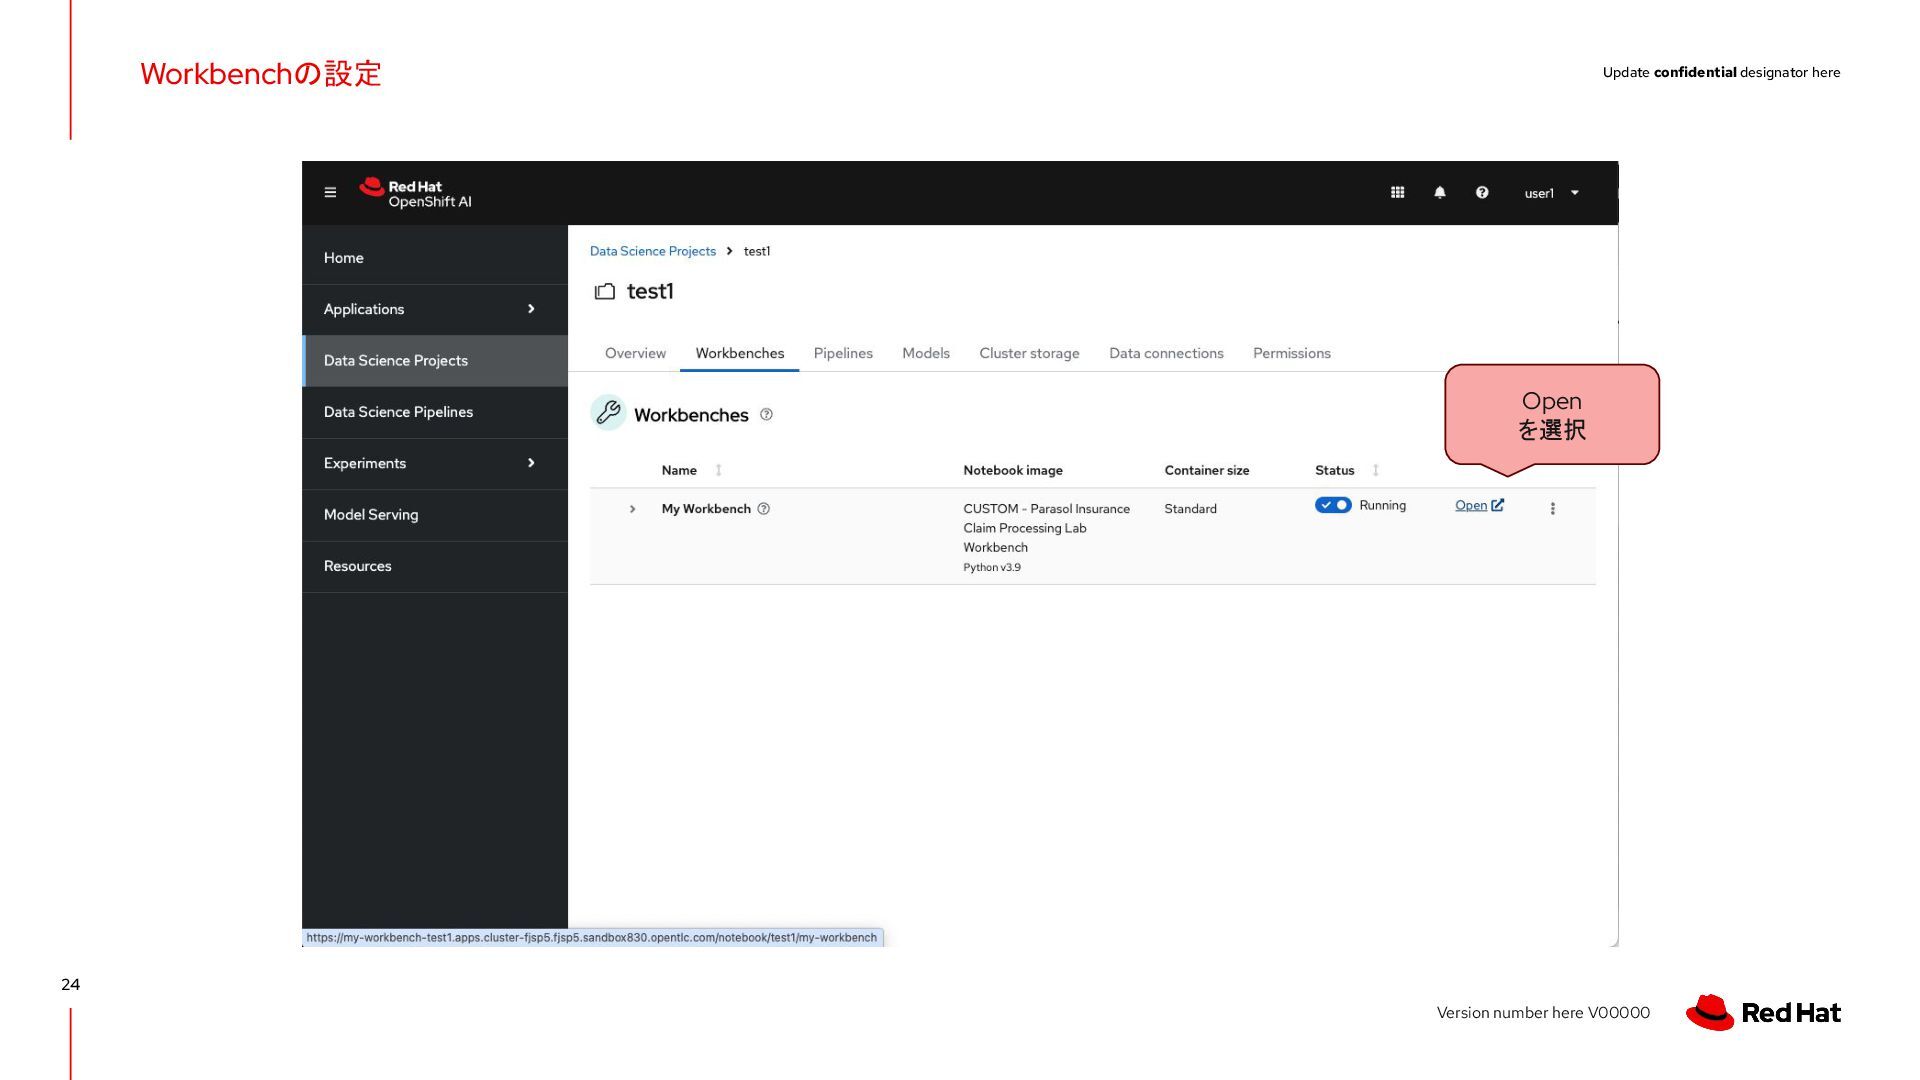Expand the My Workbench row
This screenshot has height=1080, width=1920.
(x=632, y=509)
